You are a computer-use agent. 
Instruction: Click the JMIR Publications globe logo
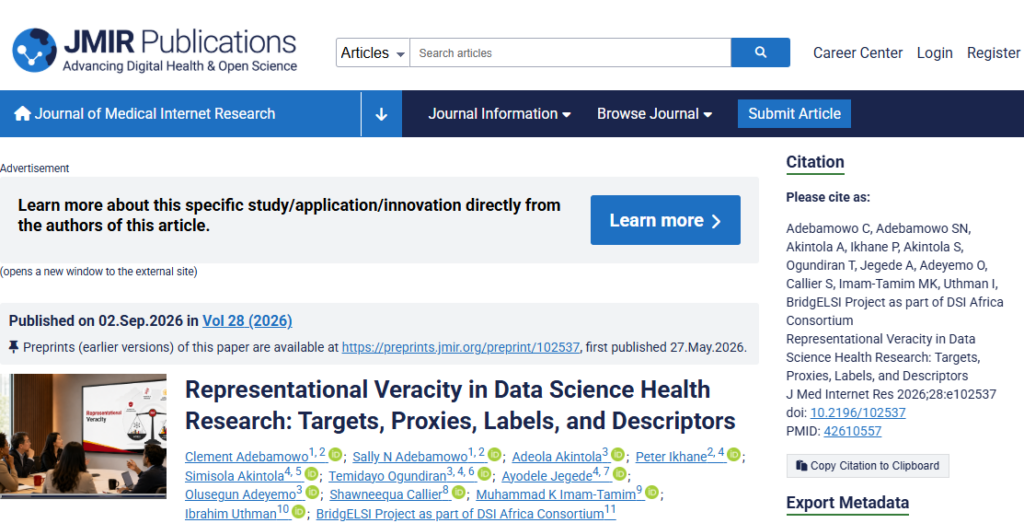click(35, 50)
